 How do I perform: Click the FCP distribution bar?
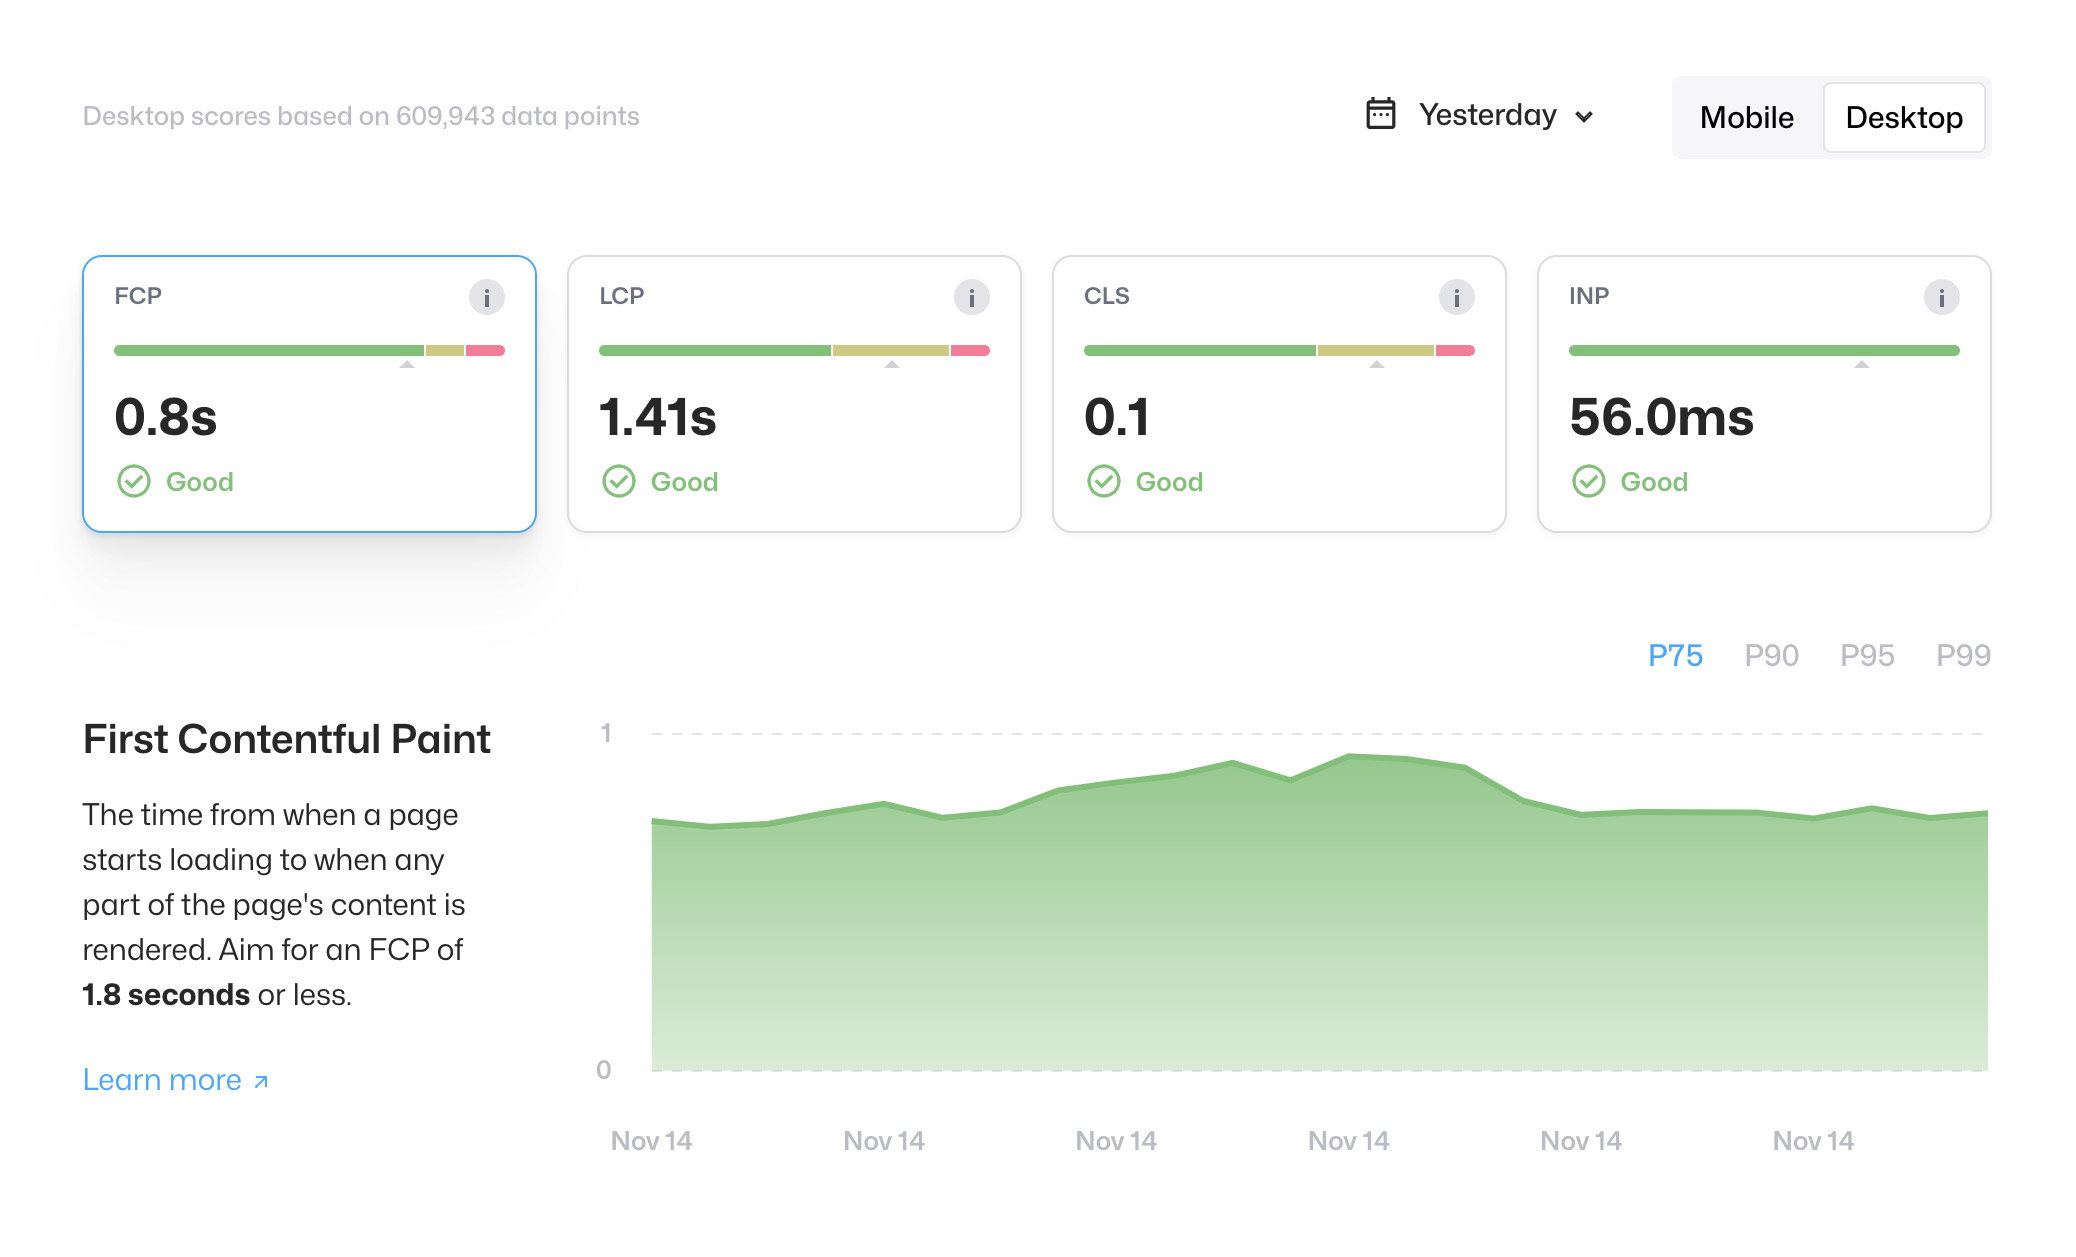pyautogui.click(x=309, y=350)
